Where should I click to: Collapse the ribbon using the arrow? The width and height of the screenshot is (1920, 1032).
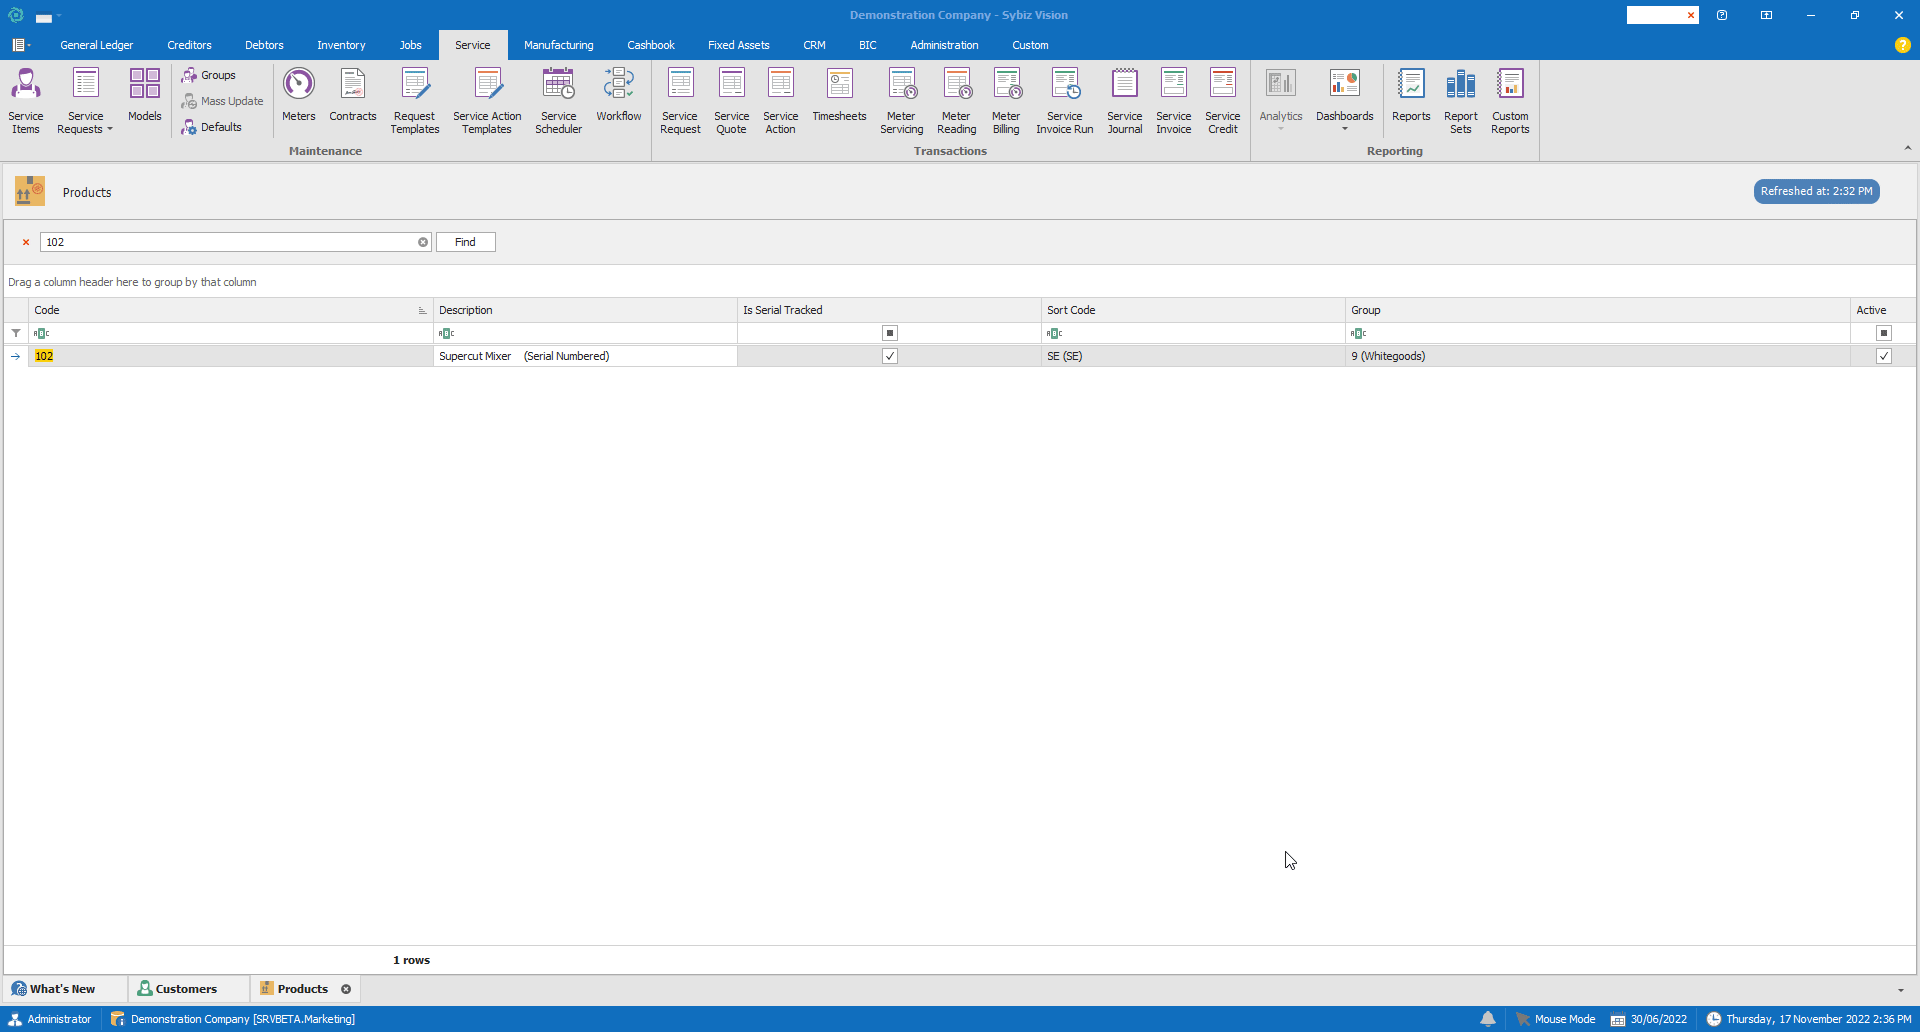tap(1907, 148)
